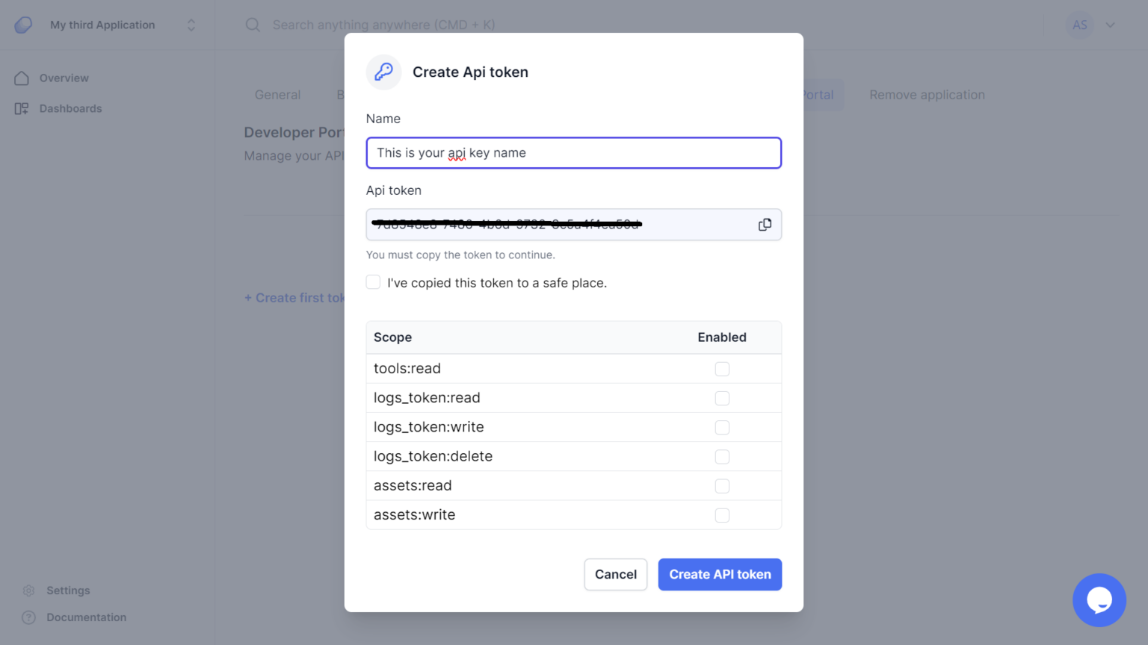This screenshot has height=645, width=1148.
Task: Open the chat support bubble
Action: (x=1099, y=600)
